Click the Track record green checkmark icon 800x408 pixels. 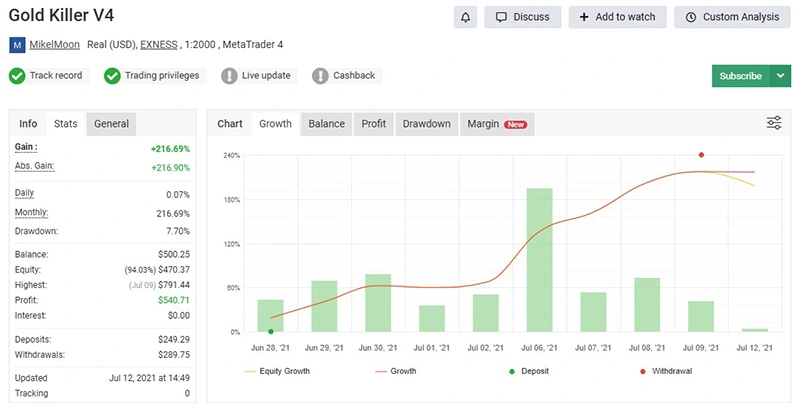pos(17,76)
